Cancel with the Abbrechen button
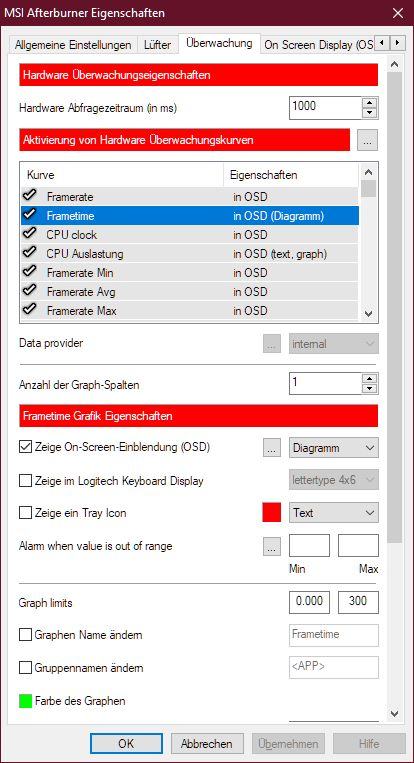The width and height of the screenshot is (414, 763). (x=207, y=744)
